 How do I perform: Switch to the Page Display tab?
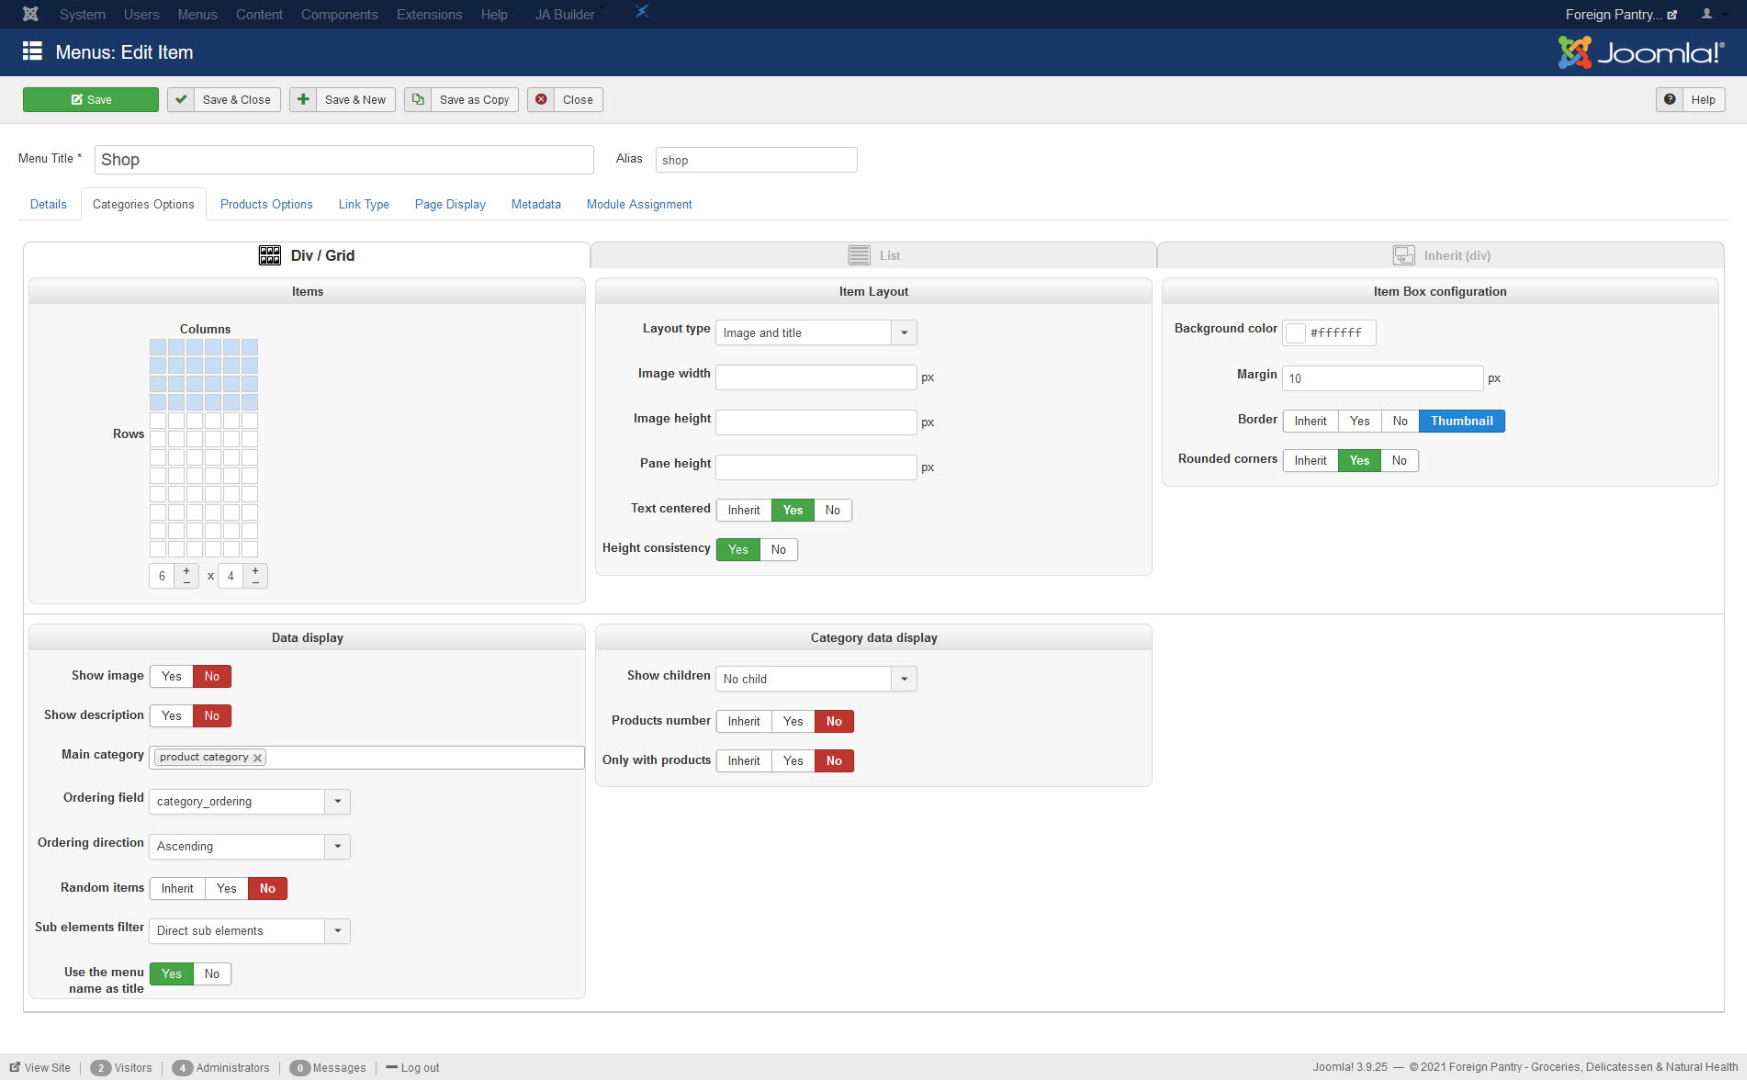pos(450,205)
